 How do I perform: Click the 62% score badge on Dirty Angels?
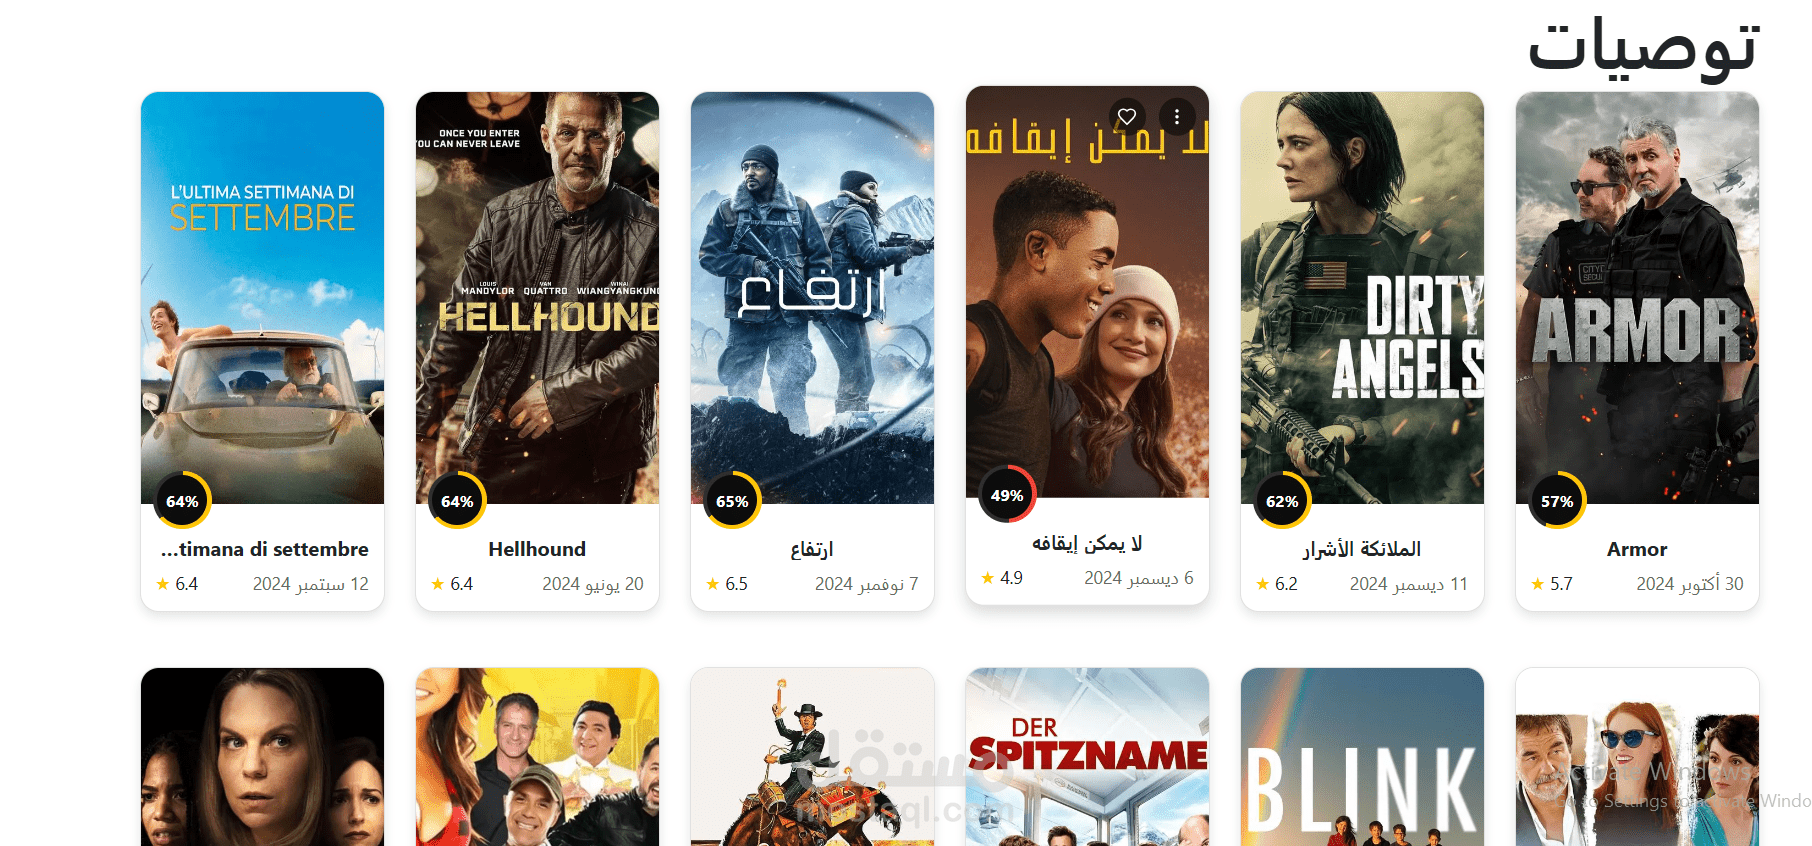tap(1282, 501)
